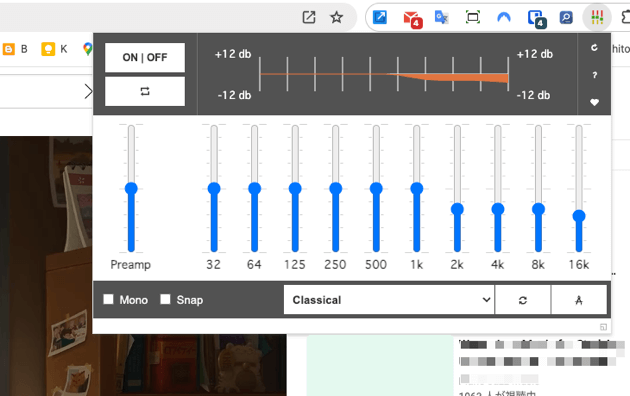Click the refresh icon above help
630x396 pixels.
tap(594, 48)
